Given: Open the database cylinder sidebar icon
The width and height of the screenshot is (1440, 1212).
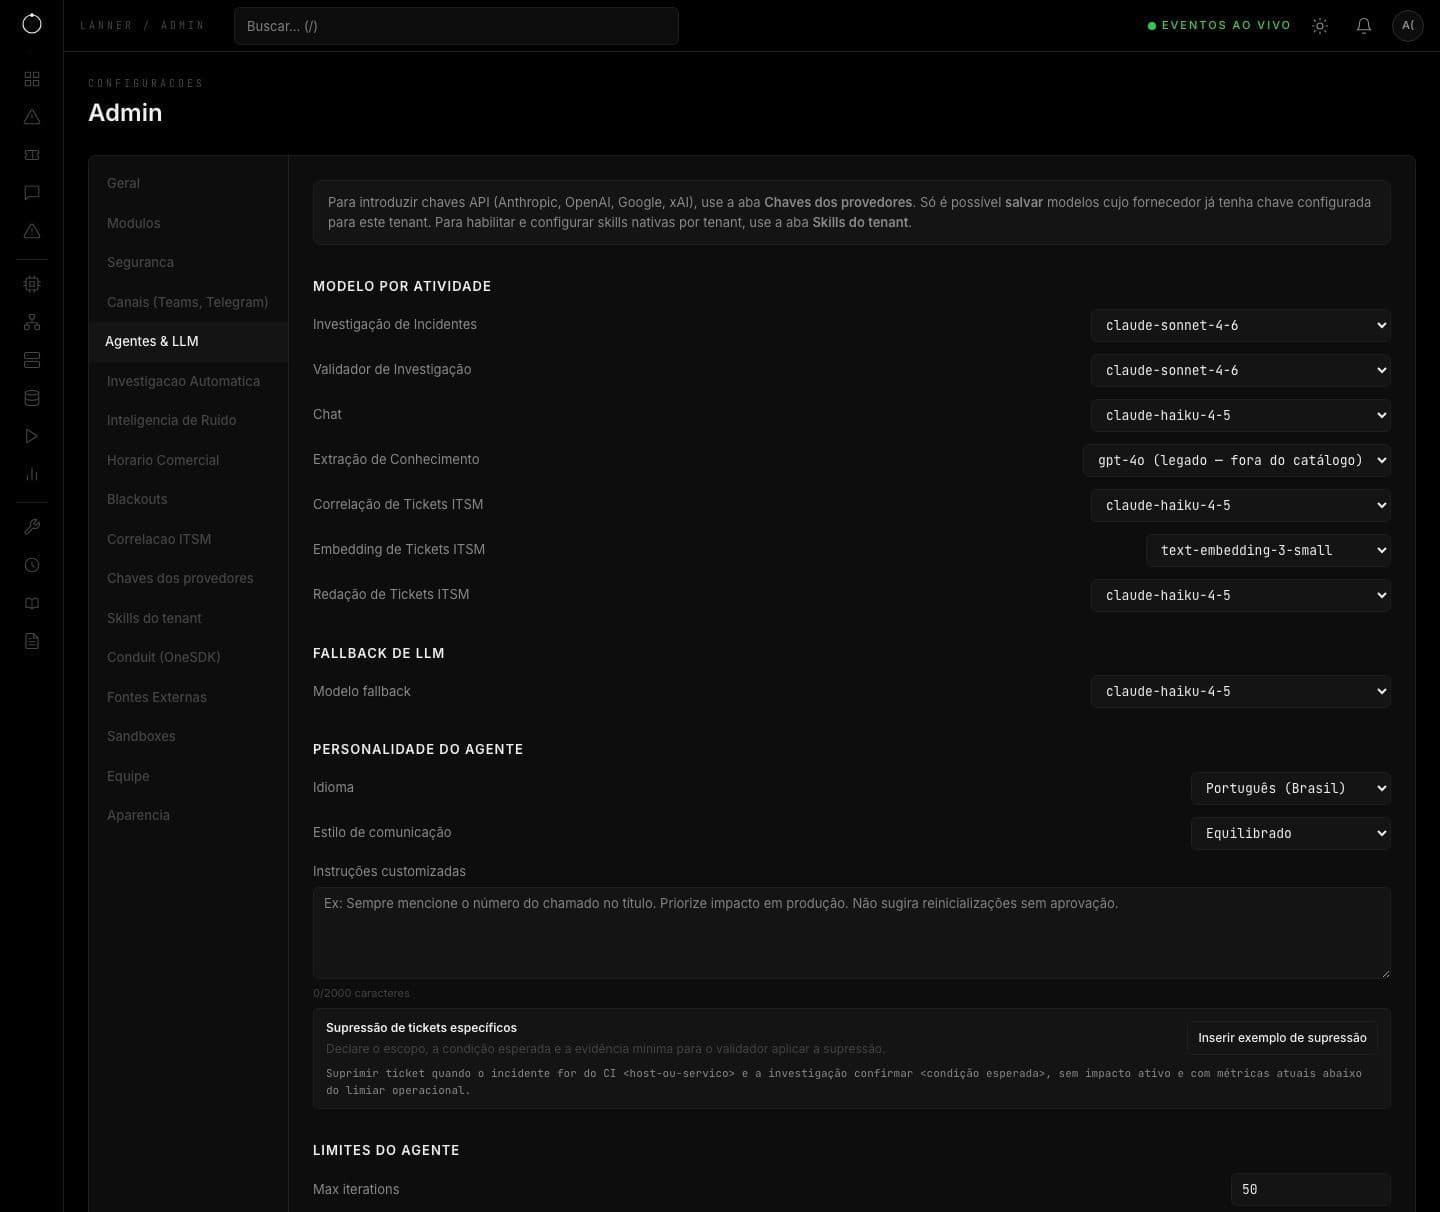Looking at the screenshot, I should (x=32, y=398).
